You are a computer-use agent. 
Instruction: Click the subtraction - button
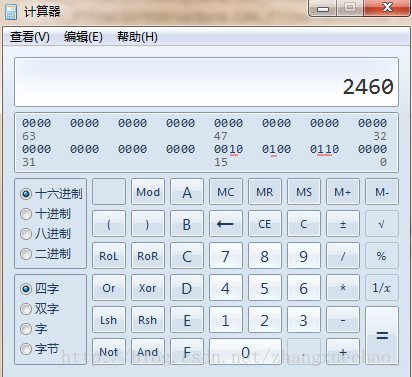pos(343,320)
